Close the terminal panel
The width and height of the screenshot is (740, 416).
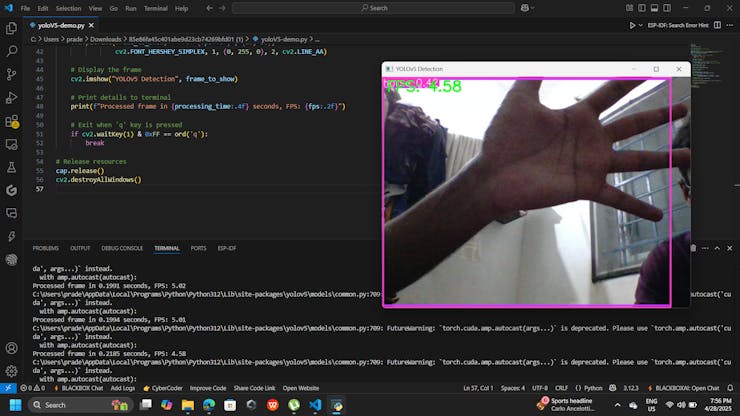[730, 248]
